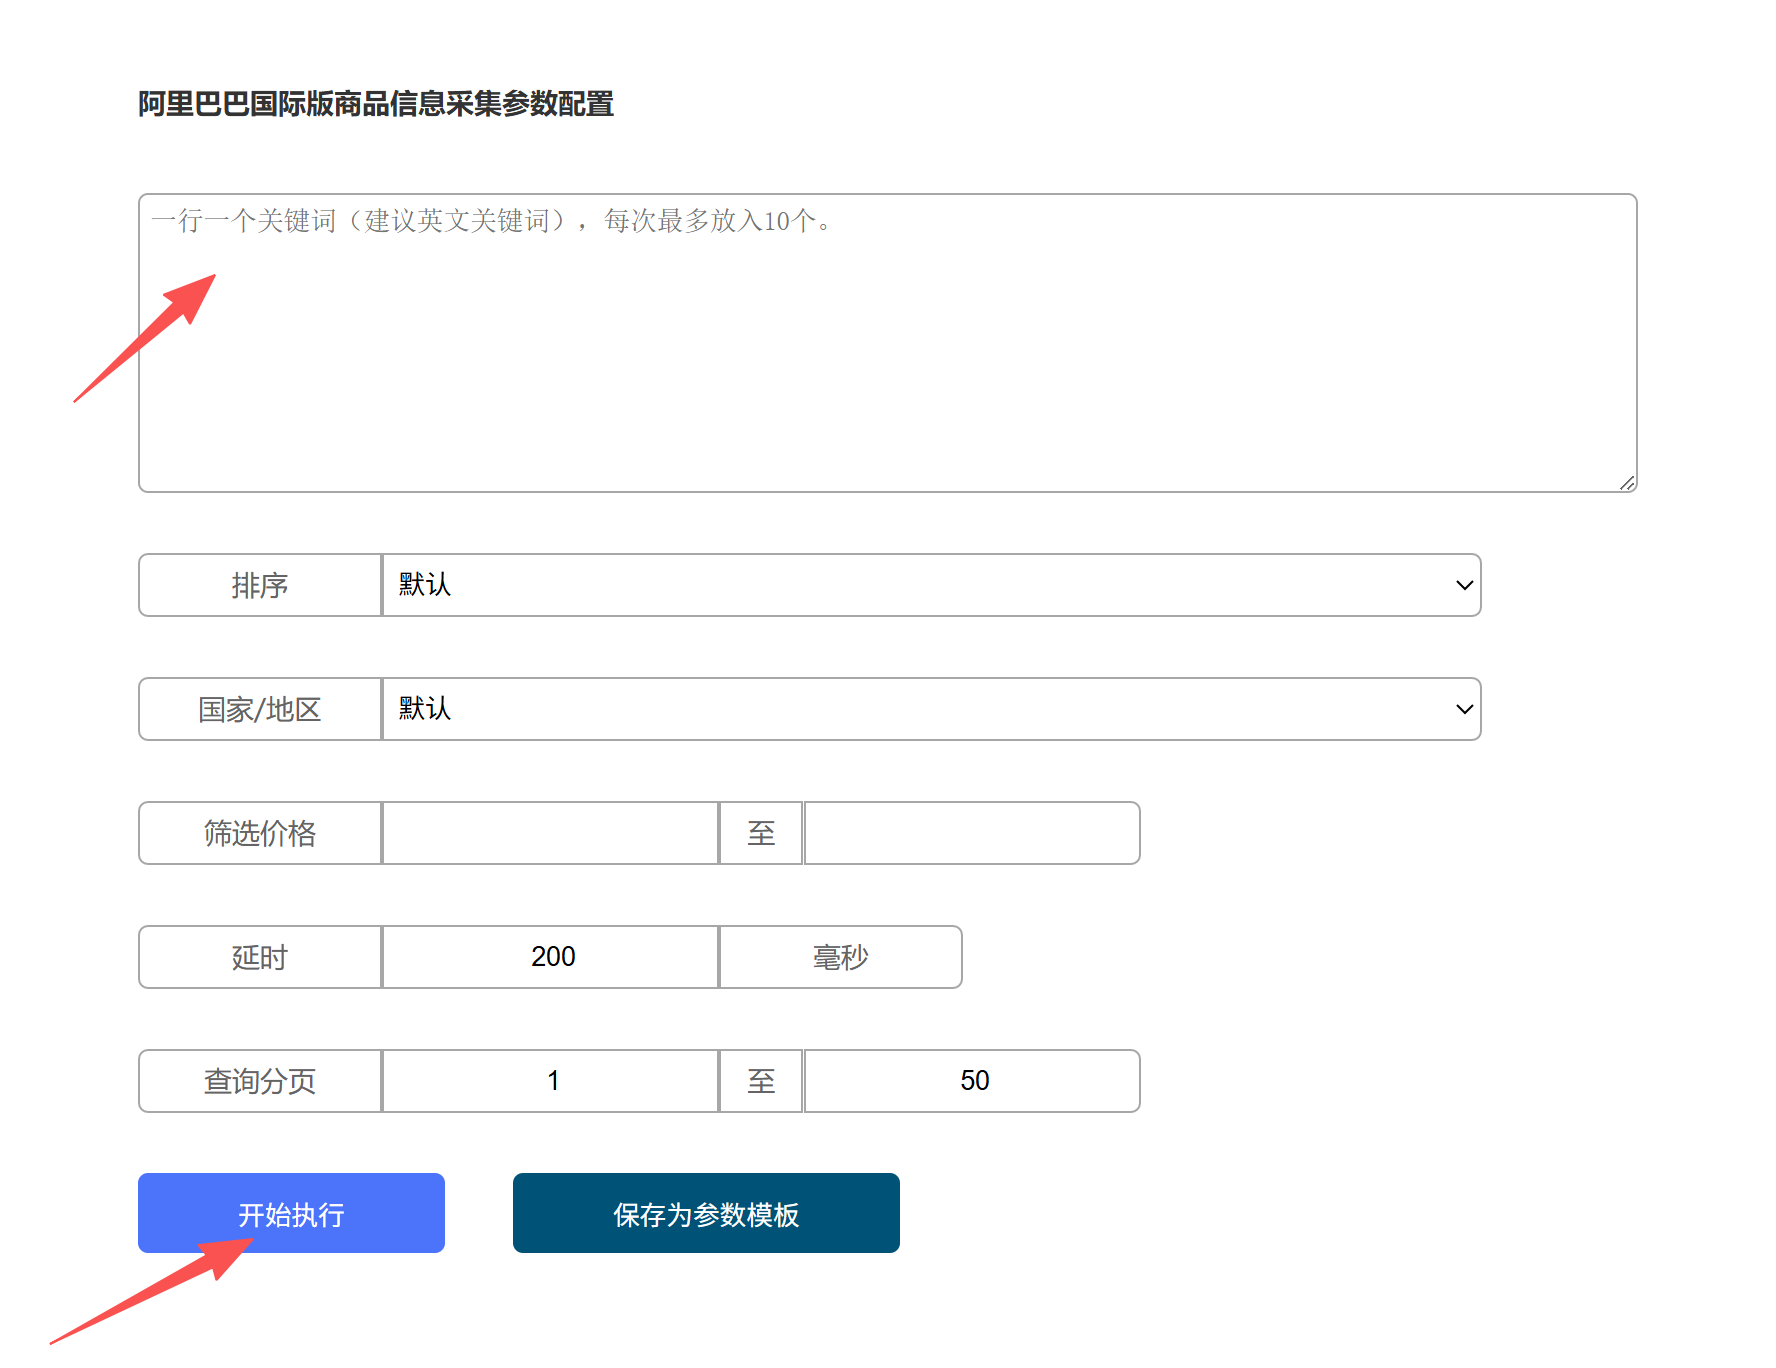Open the 排序 sort dropdown

coord(931,585)
